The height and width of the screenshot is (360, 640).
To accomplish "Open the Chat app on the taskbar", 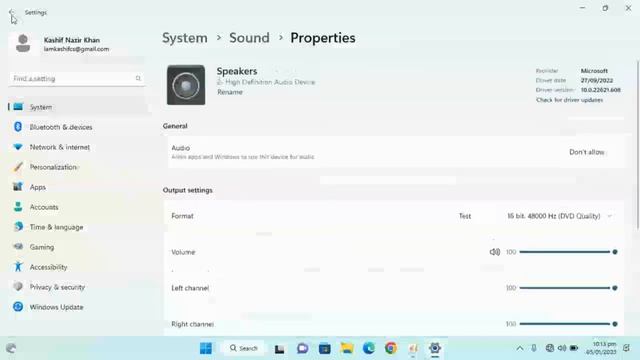I will (x=302, y=348).
